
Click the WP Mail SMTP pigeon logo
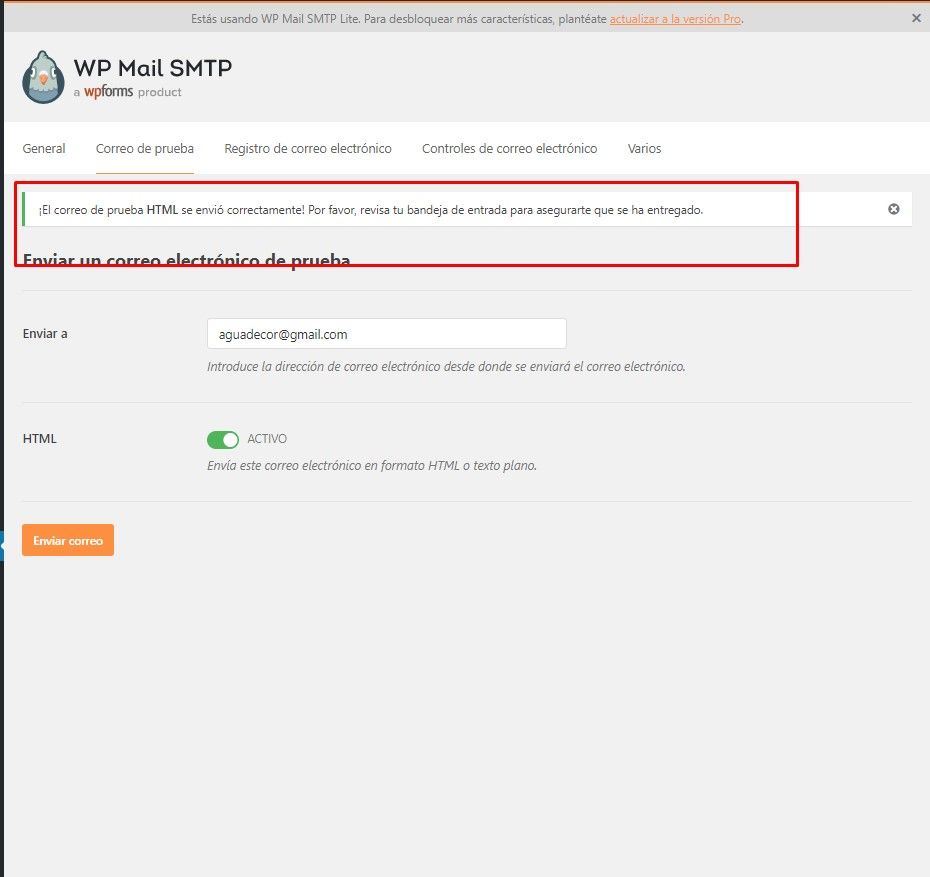(43, 77)
